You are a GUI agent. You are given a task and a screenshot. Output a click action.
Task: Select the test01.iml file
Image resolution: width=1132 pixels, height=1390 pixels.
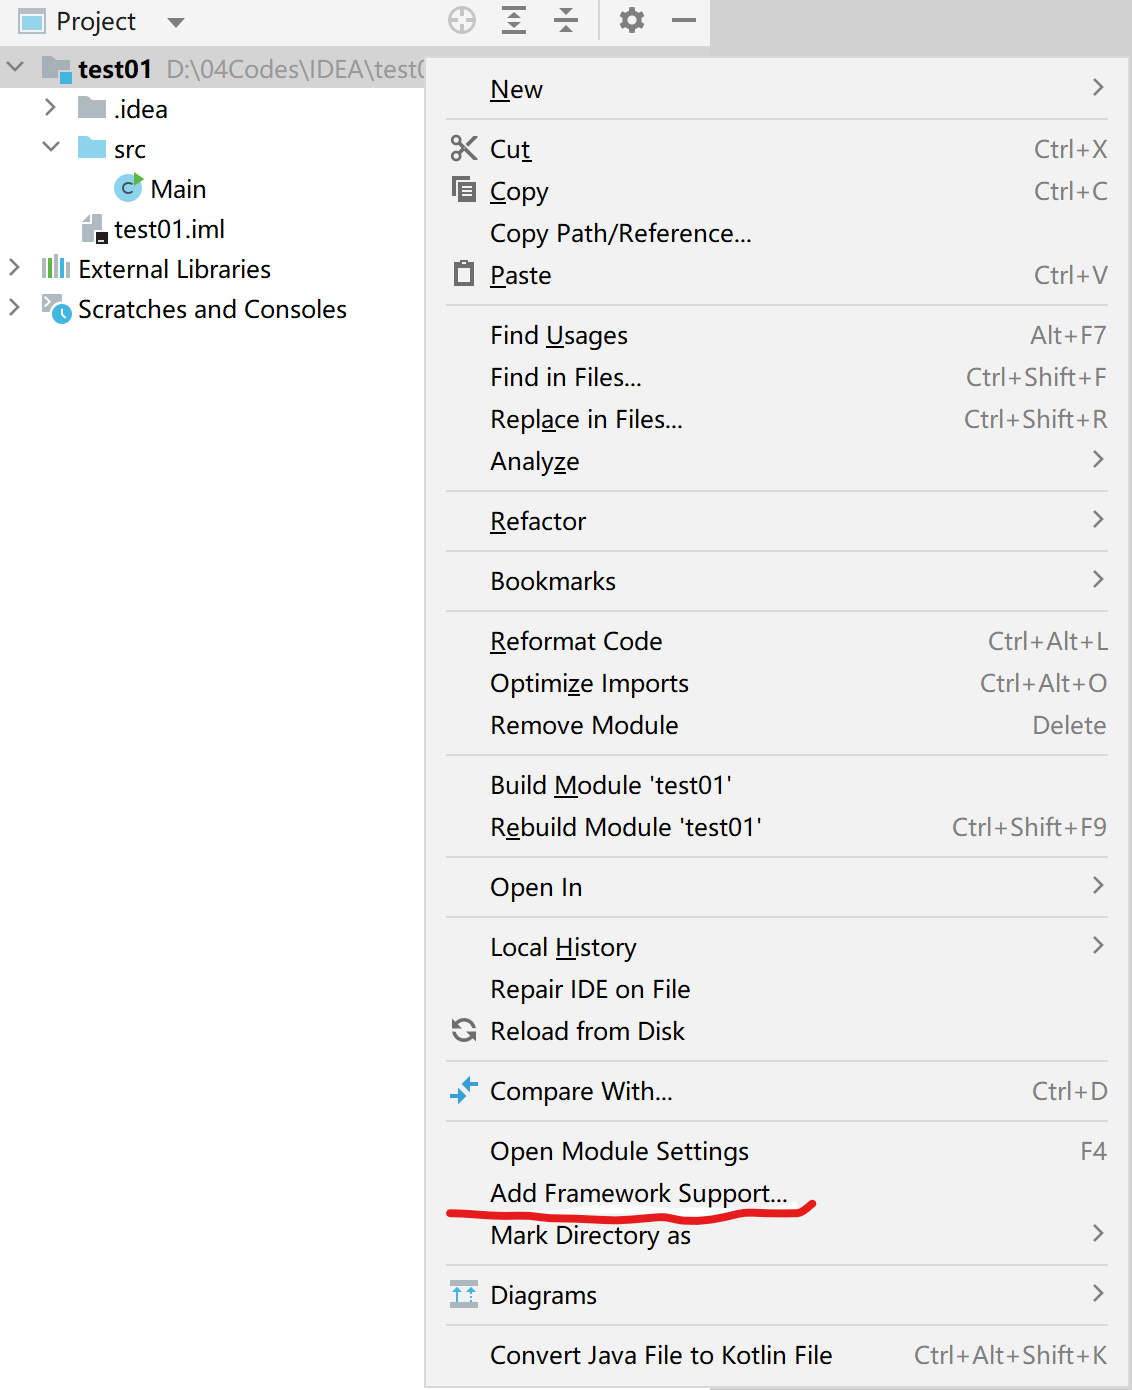[x=169, y=229]
